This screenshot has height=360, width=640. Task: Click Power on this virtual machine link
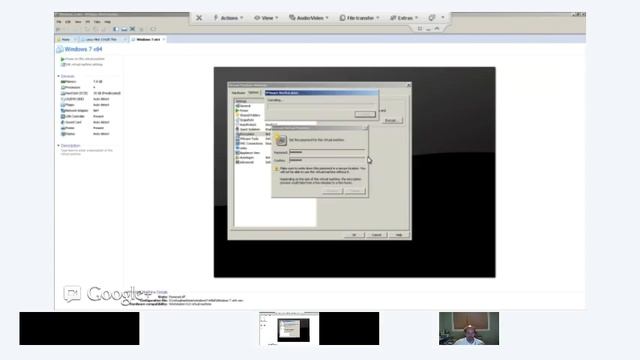[82, 59]
